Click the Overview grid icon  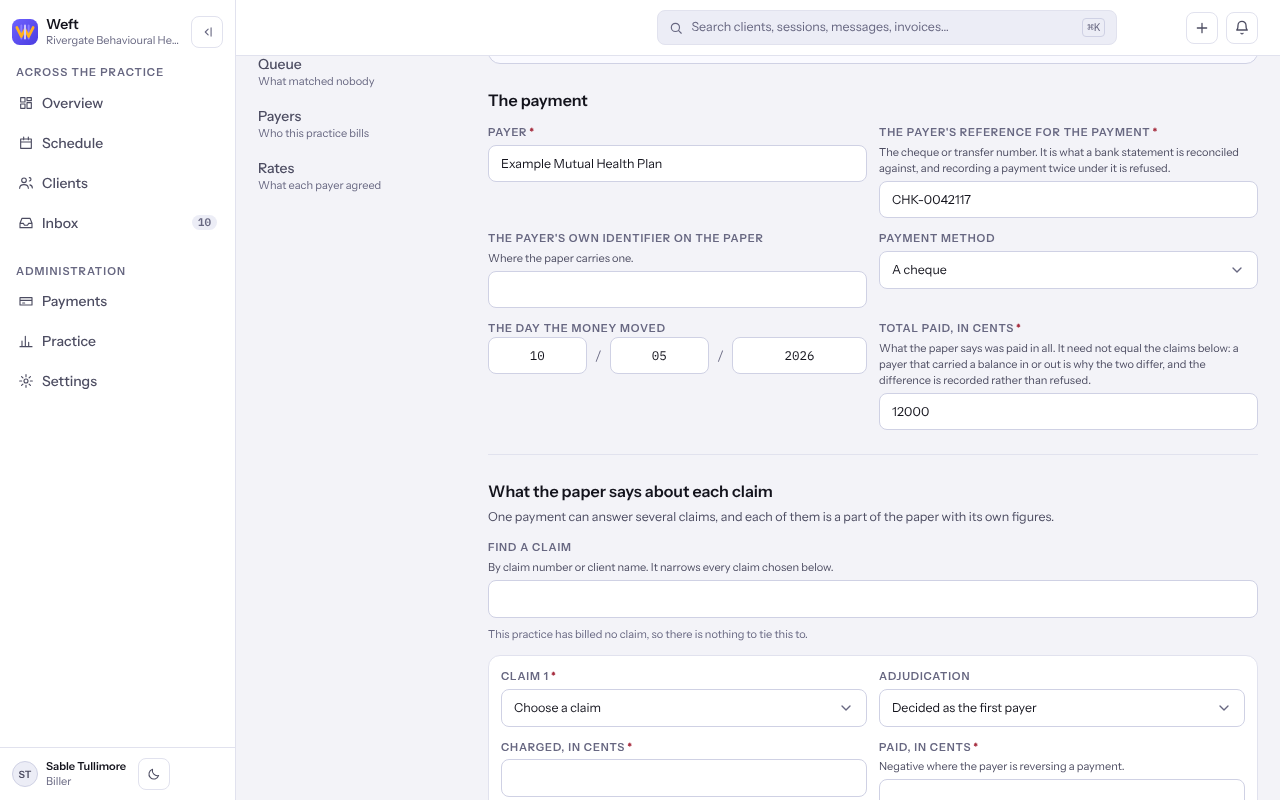click(26, 103)
